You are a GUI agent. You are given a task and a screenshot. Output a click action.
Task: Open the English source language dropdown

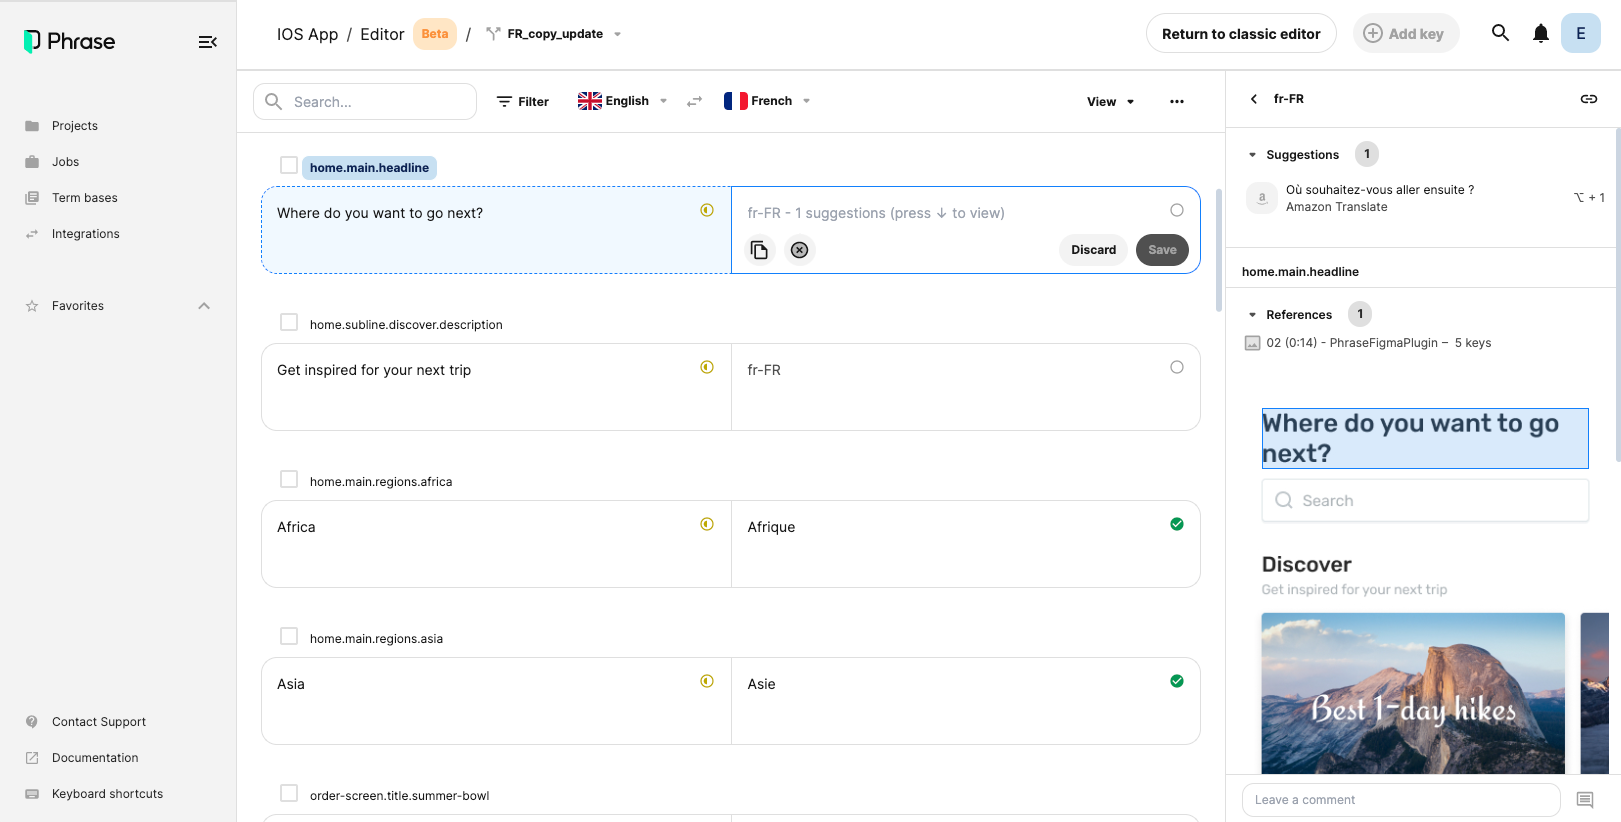tap(622, 101)
